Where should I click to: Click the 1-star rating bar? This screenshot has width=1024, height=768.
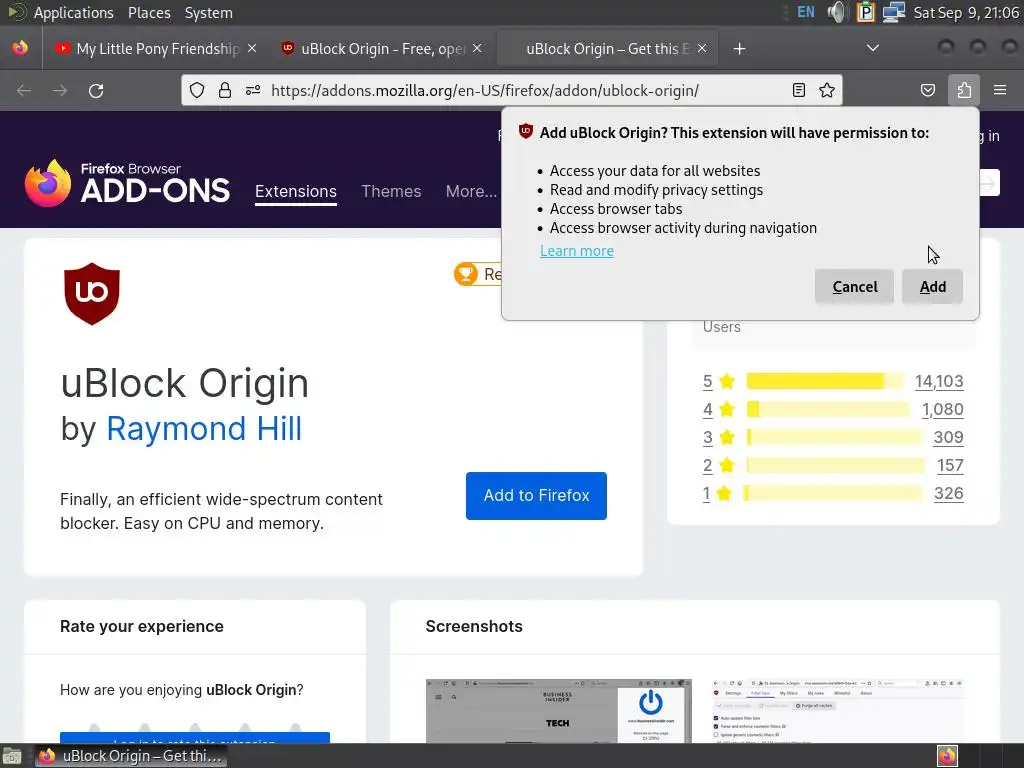pos(833,493)
